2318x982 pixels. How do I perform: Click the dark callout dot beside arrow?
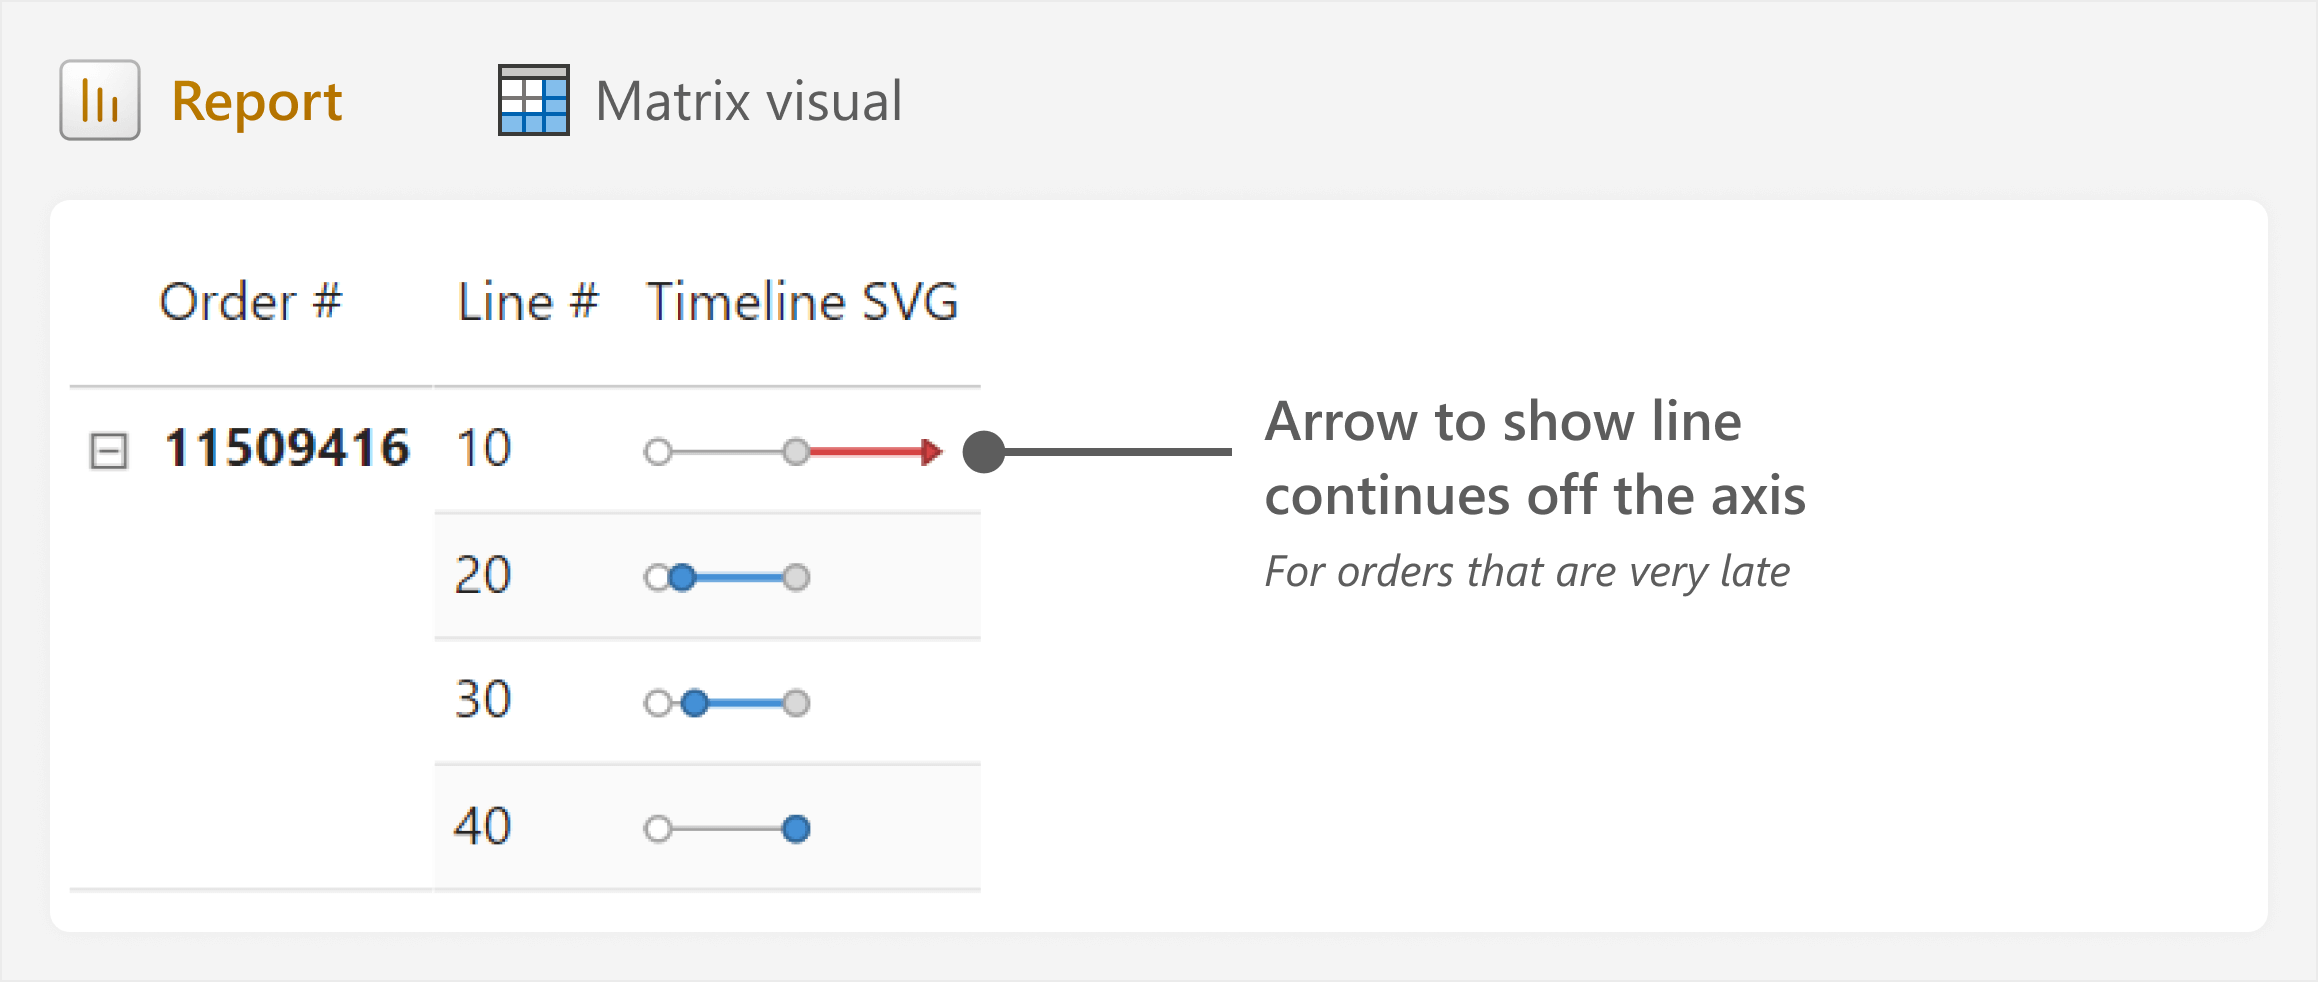(983, 452)
